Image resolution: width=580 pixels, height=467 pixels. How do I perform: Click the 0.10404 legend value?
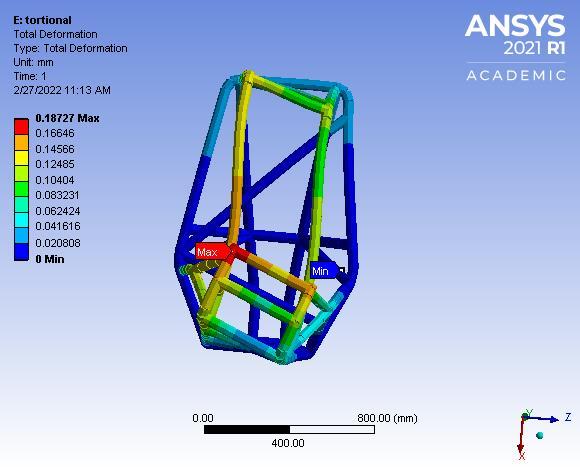point(55,180)
